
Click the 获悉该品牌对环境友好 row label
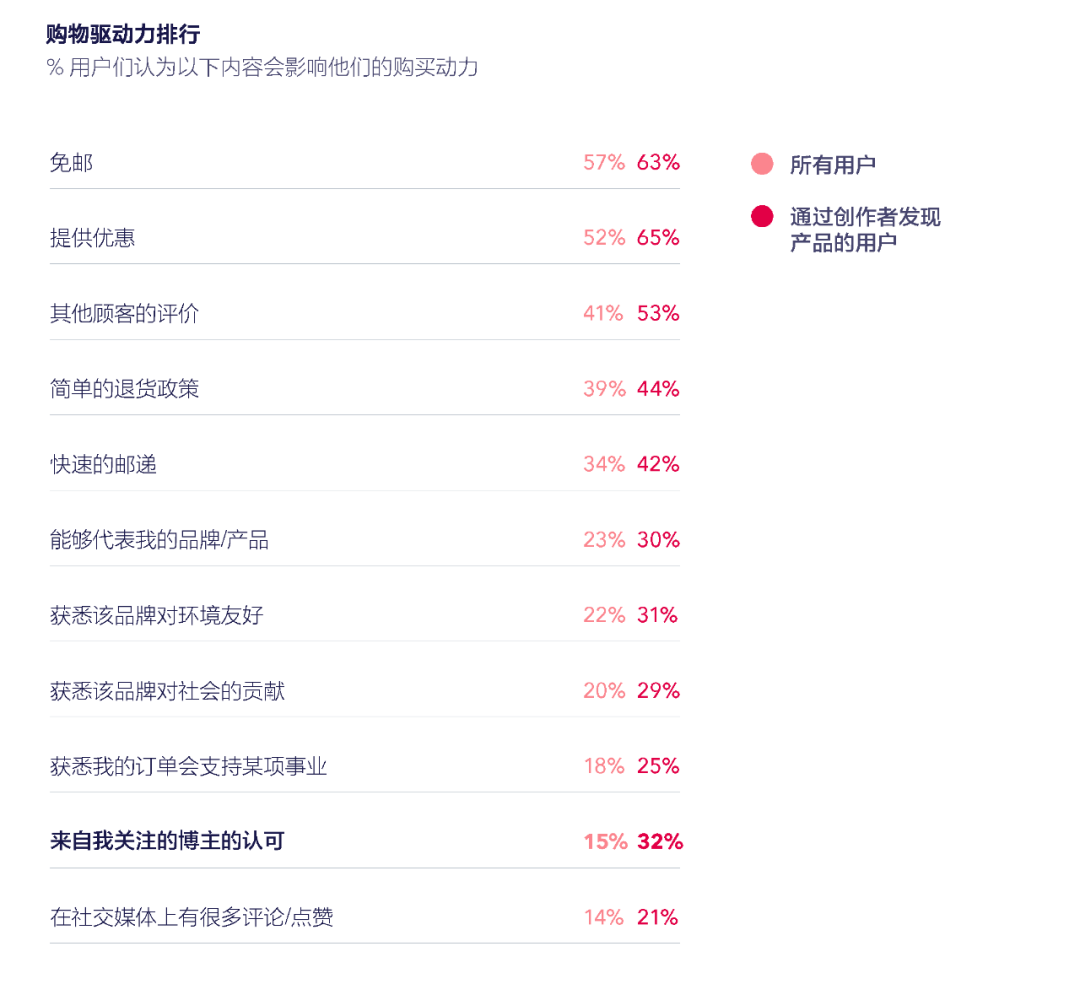pos(156,615)
